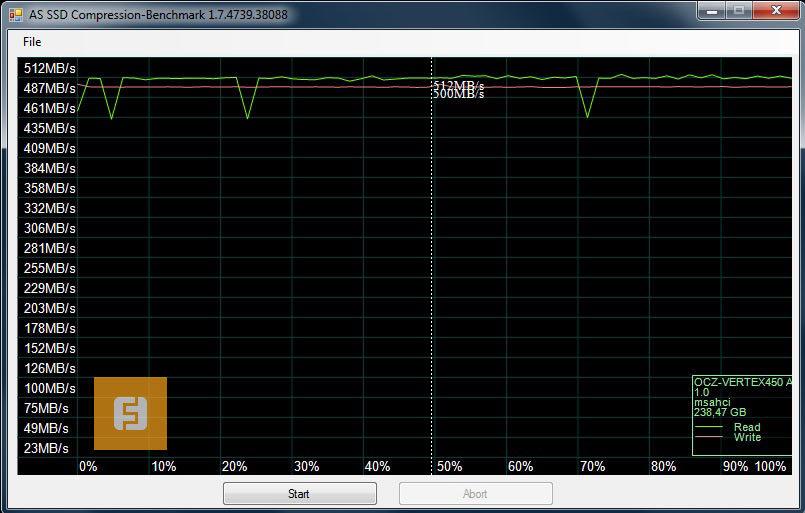This screenshot has width=805, height=513.
Task: Click the 75MB/s y-axis label
Action: 46,408
